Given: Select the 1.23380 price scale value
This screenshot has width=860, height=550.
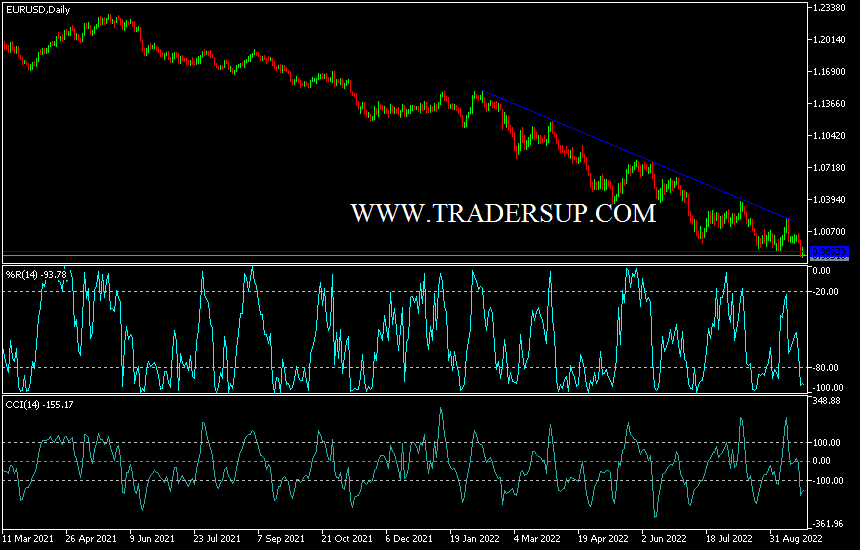Looking at the screenshot, I should (829, 8).
